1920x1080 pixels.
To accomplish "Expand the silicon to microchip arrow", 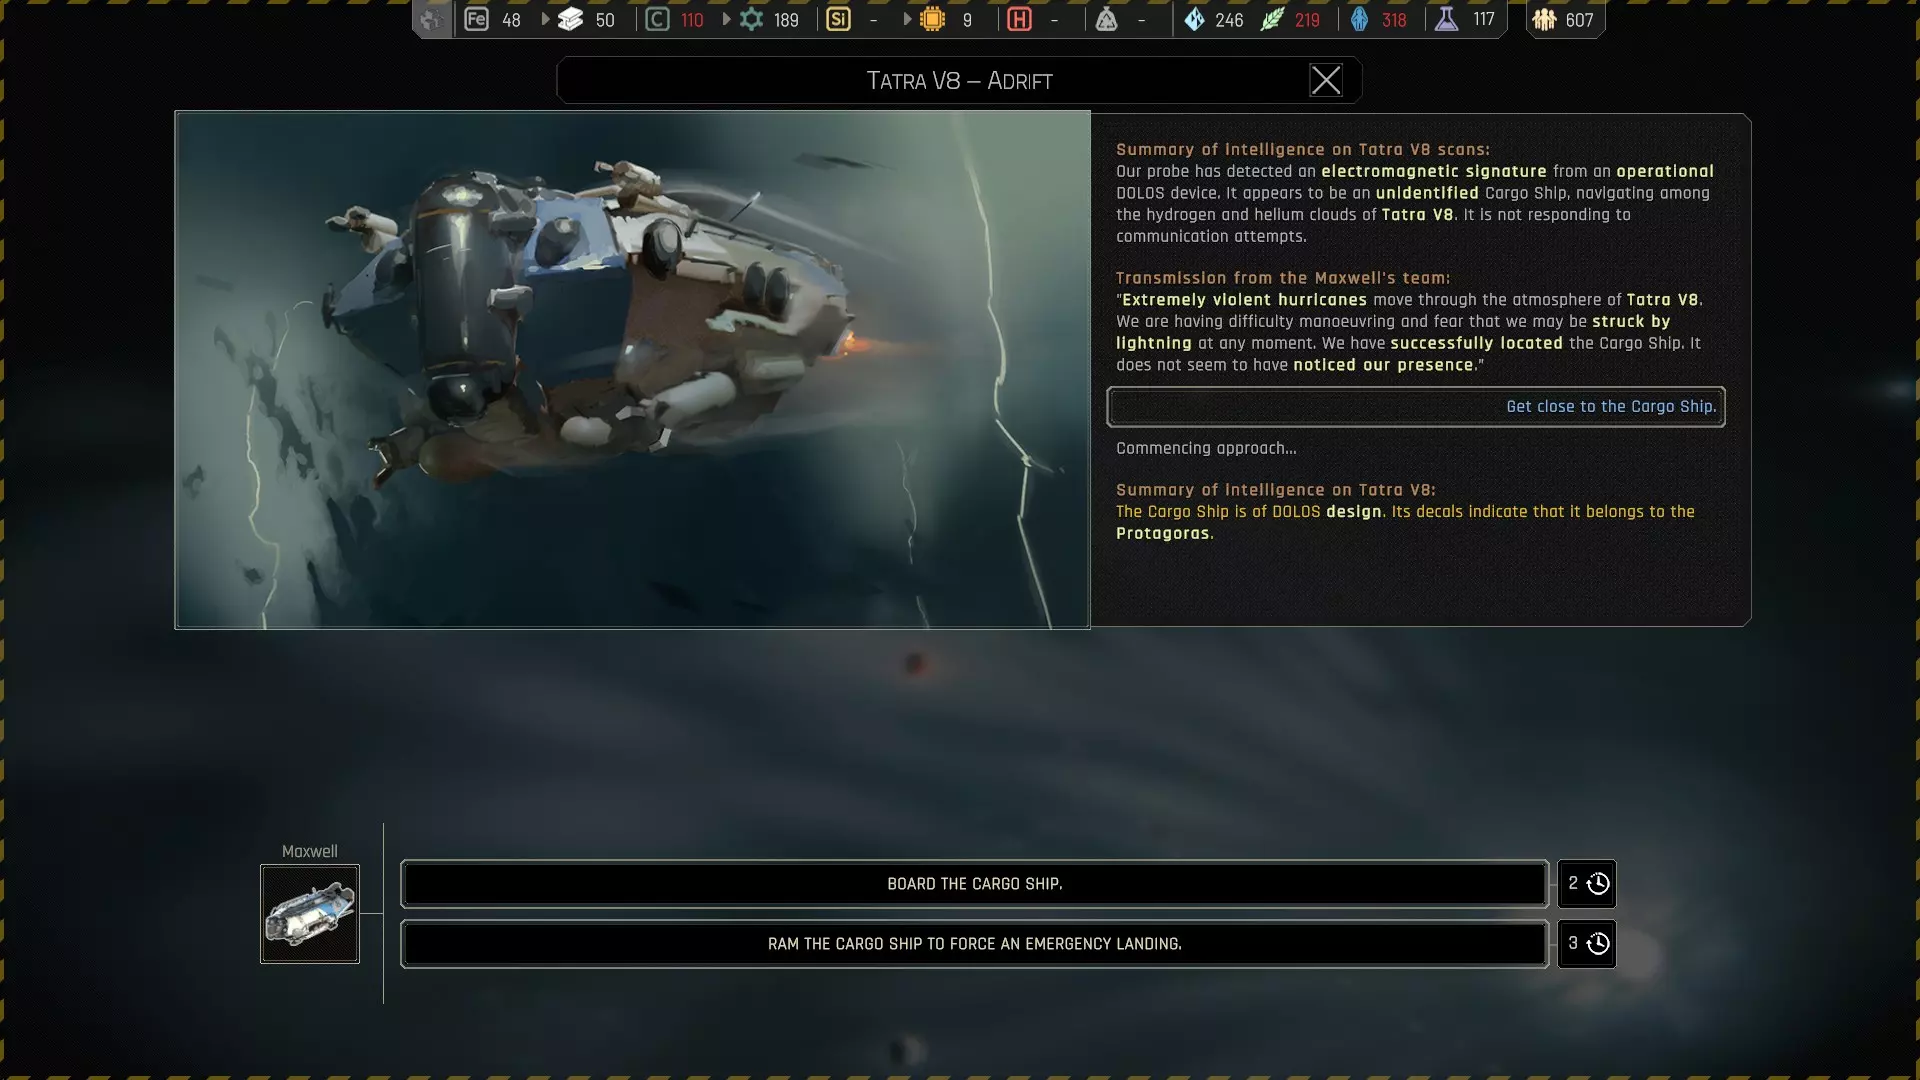I will (x=907, y=19).
